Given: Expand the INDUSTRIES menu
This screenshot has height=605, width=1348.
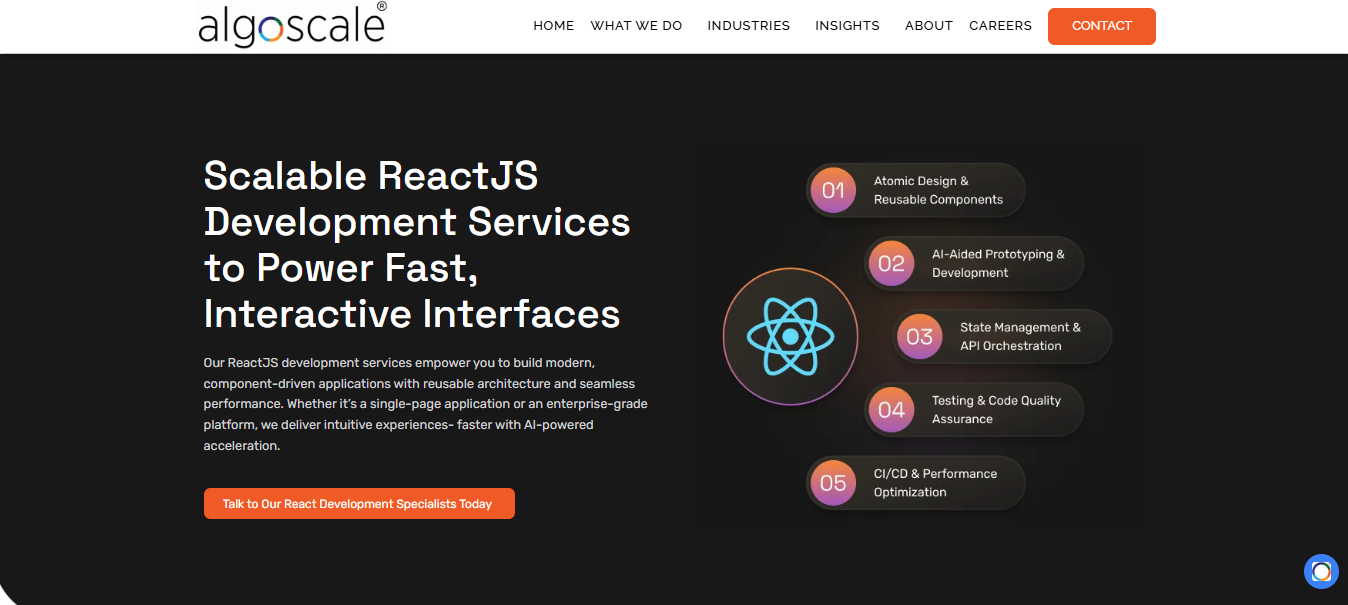Looking at the screenshot, I should click(748, 26).
